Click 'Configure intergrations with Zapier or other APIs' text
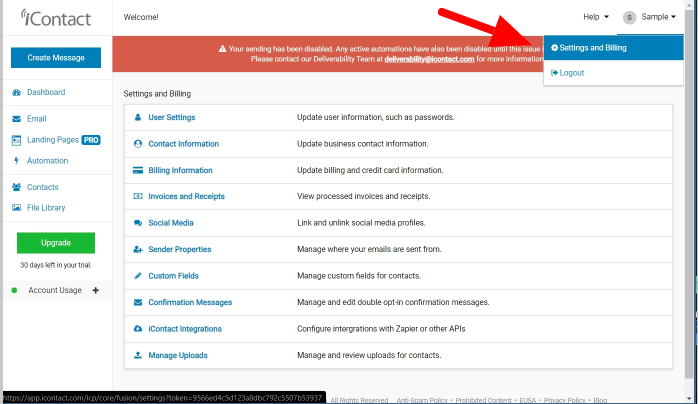This screenshot has height=404, width=698. (381, 329)
